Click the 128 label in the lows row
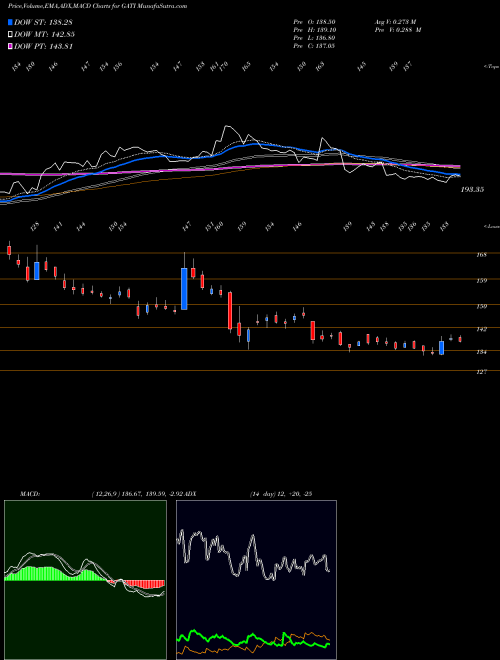The height and width of the screenshot is (660, 500). click(x=35, y=226)
